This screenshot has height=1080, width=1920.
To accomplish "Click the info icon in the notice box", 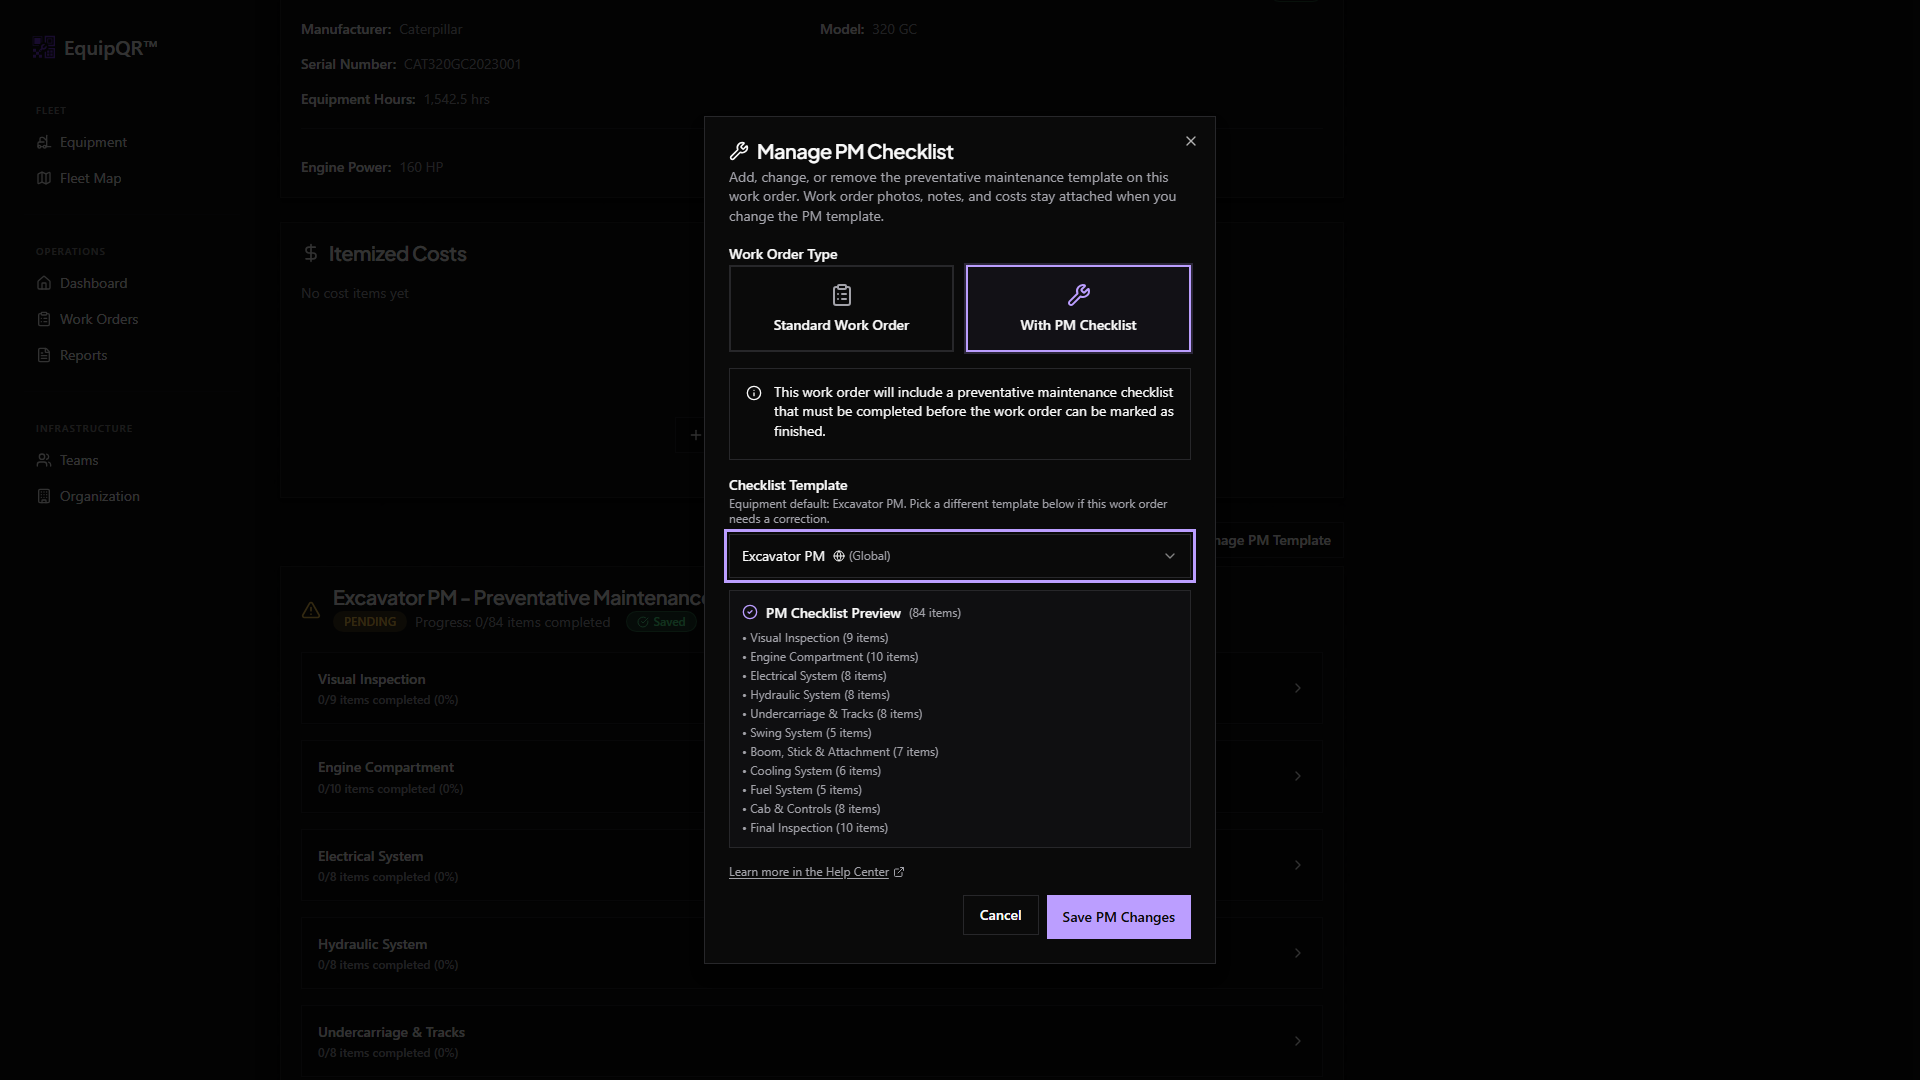I will coord(754,393).
